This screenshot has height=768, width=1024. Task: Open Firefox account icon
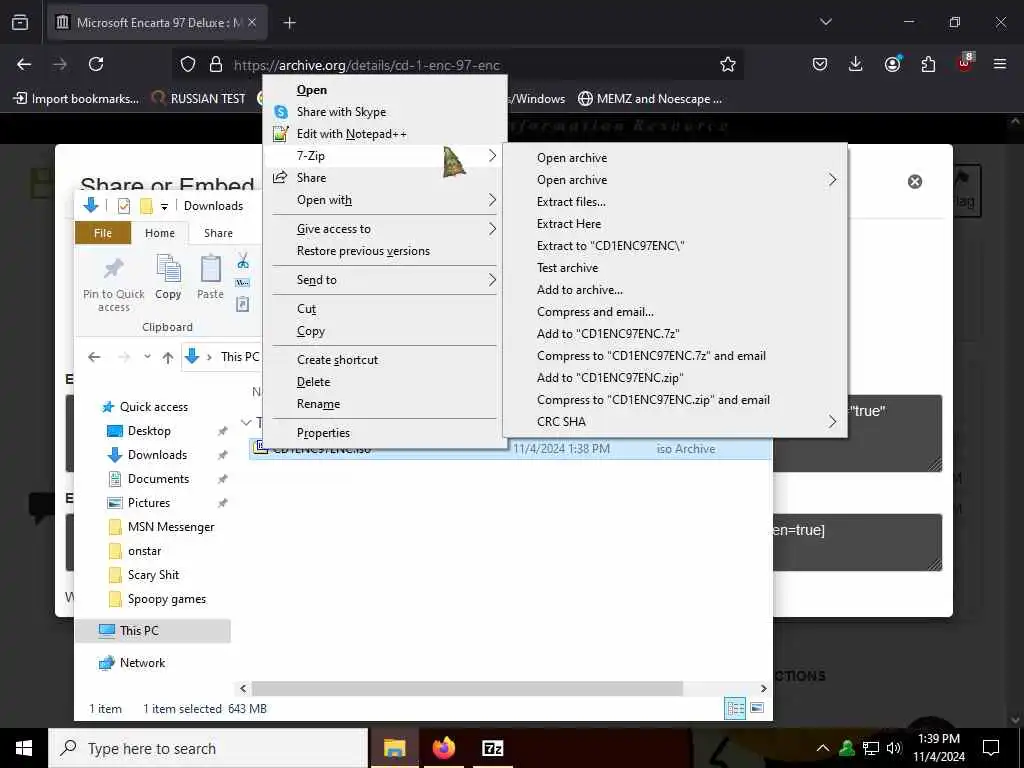892,64
